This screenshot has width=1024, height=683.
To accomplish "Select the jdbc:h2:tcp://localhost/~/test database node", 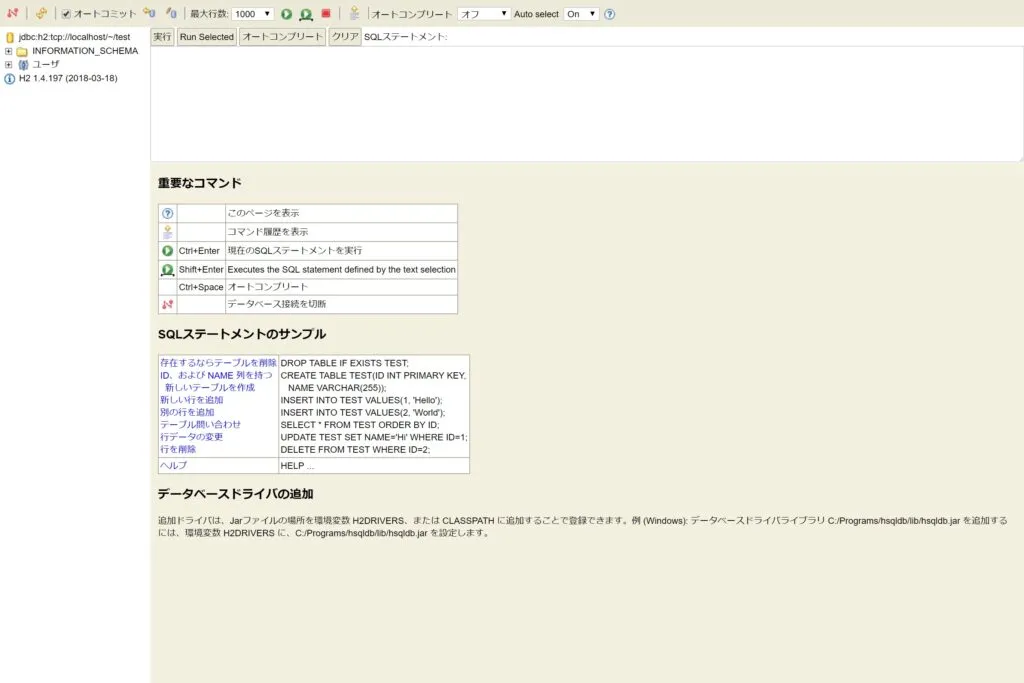I will (74, 37).
